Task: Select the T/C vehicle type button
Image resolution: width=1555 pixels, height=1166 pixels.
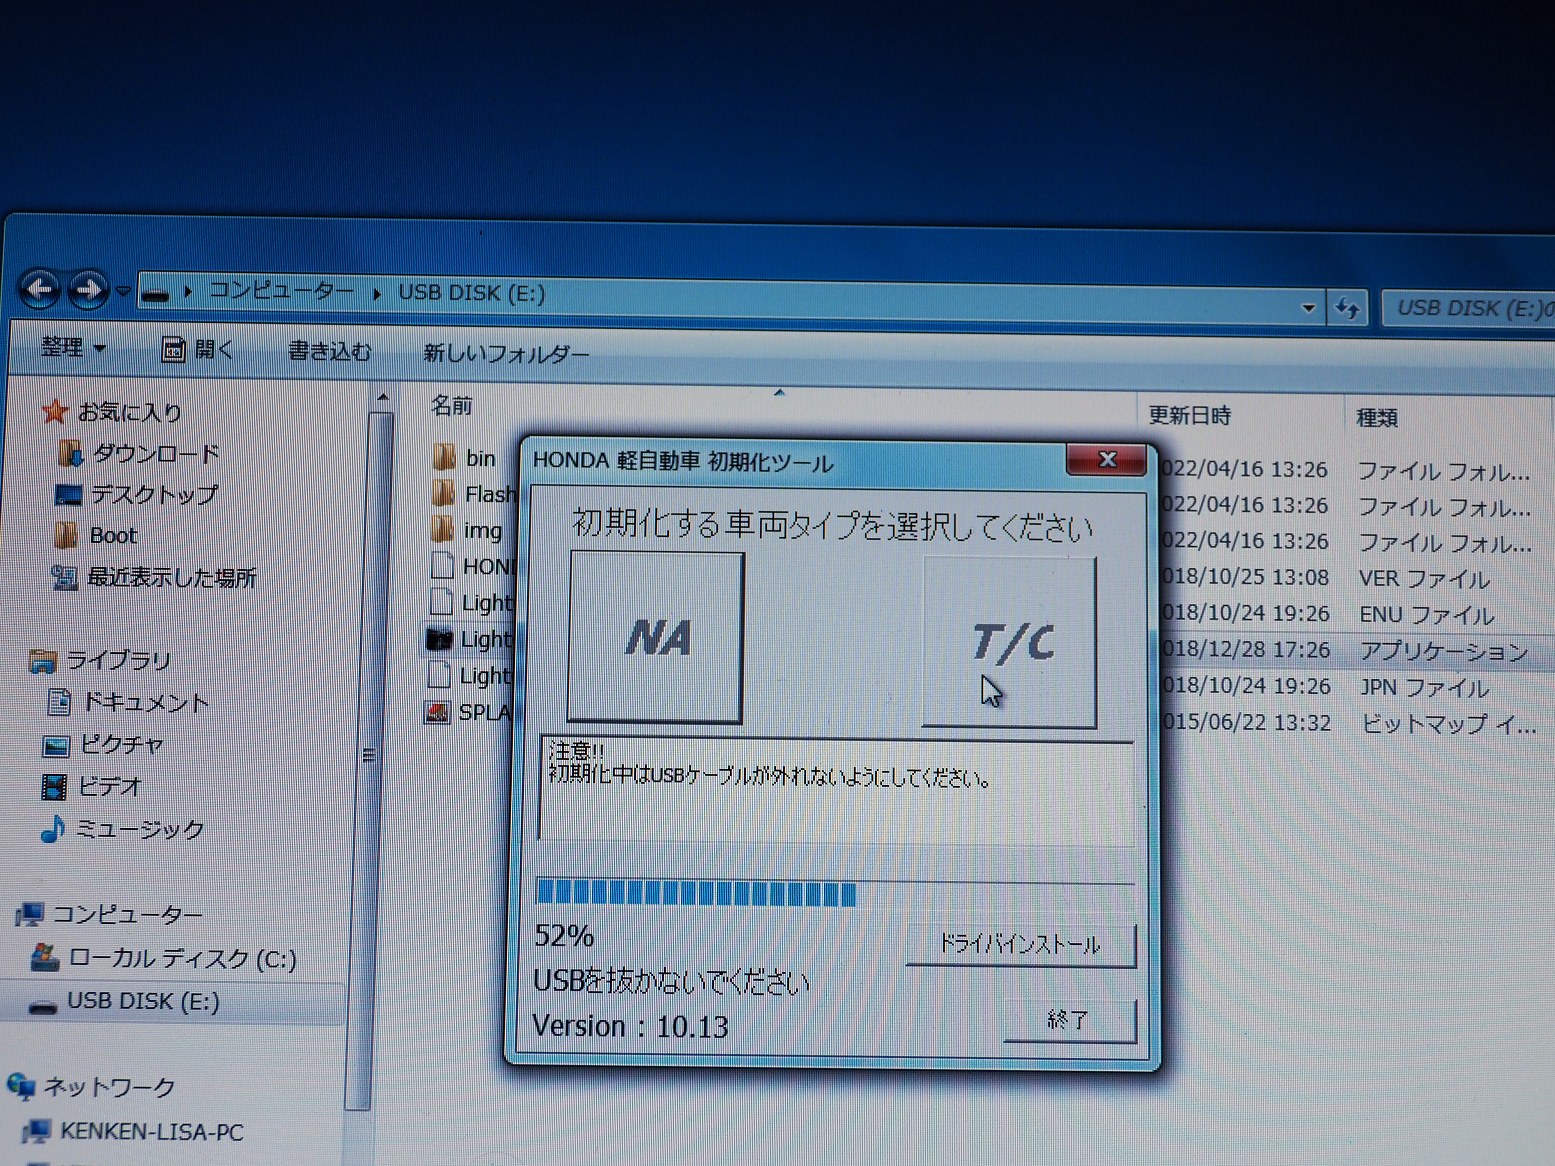Action: [1010, 642]
